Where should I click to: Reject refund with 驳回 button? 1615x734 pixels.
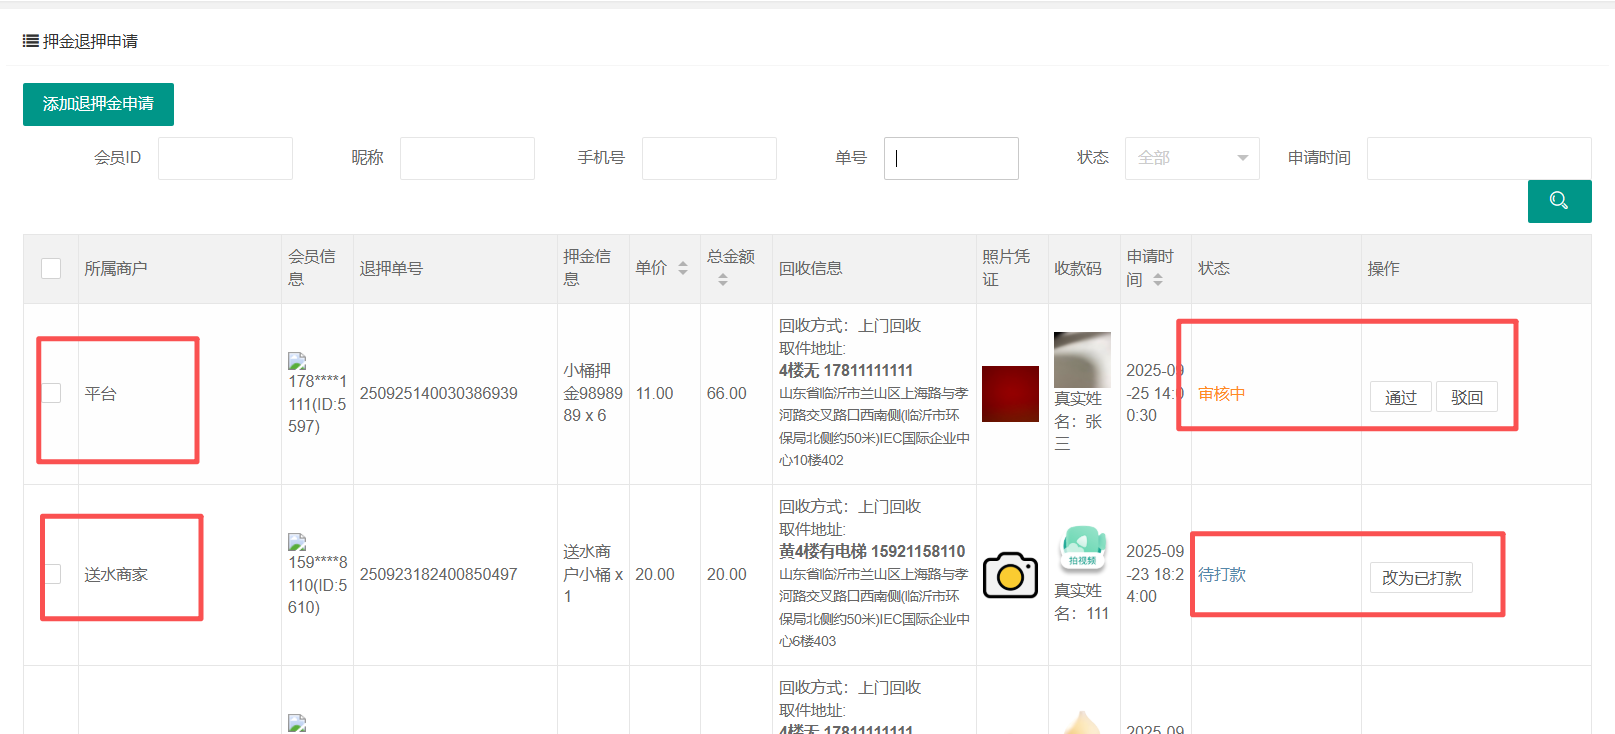pos(1466,397)
